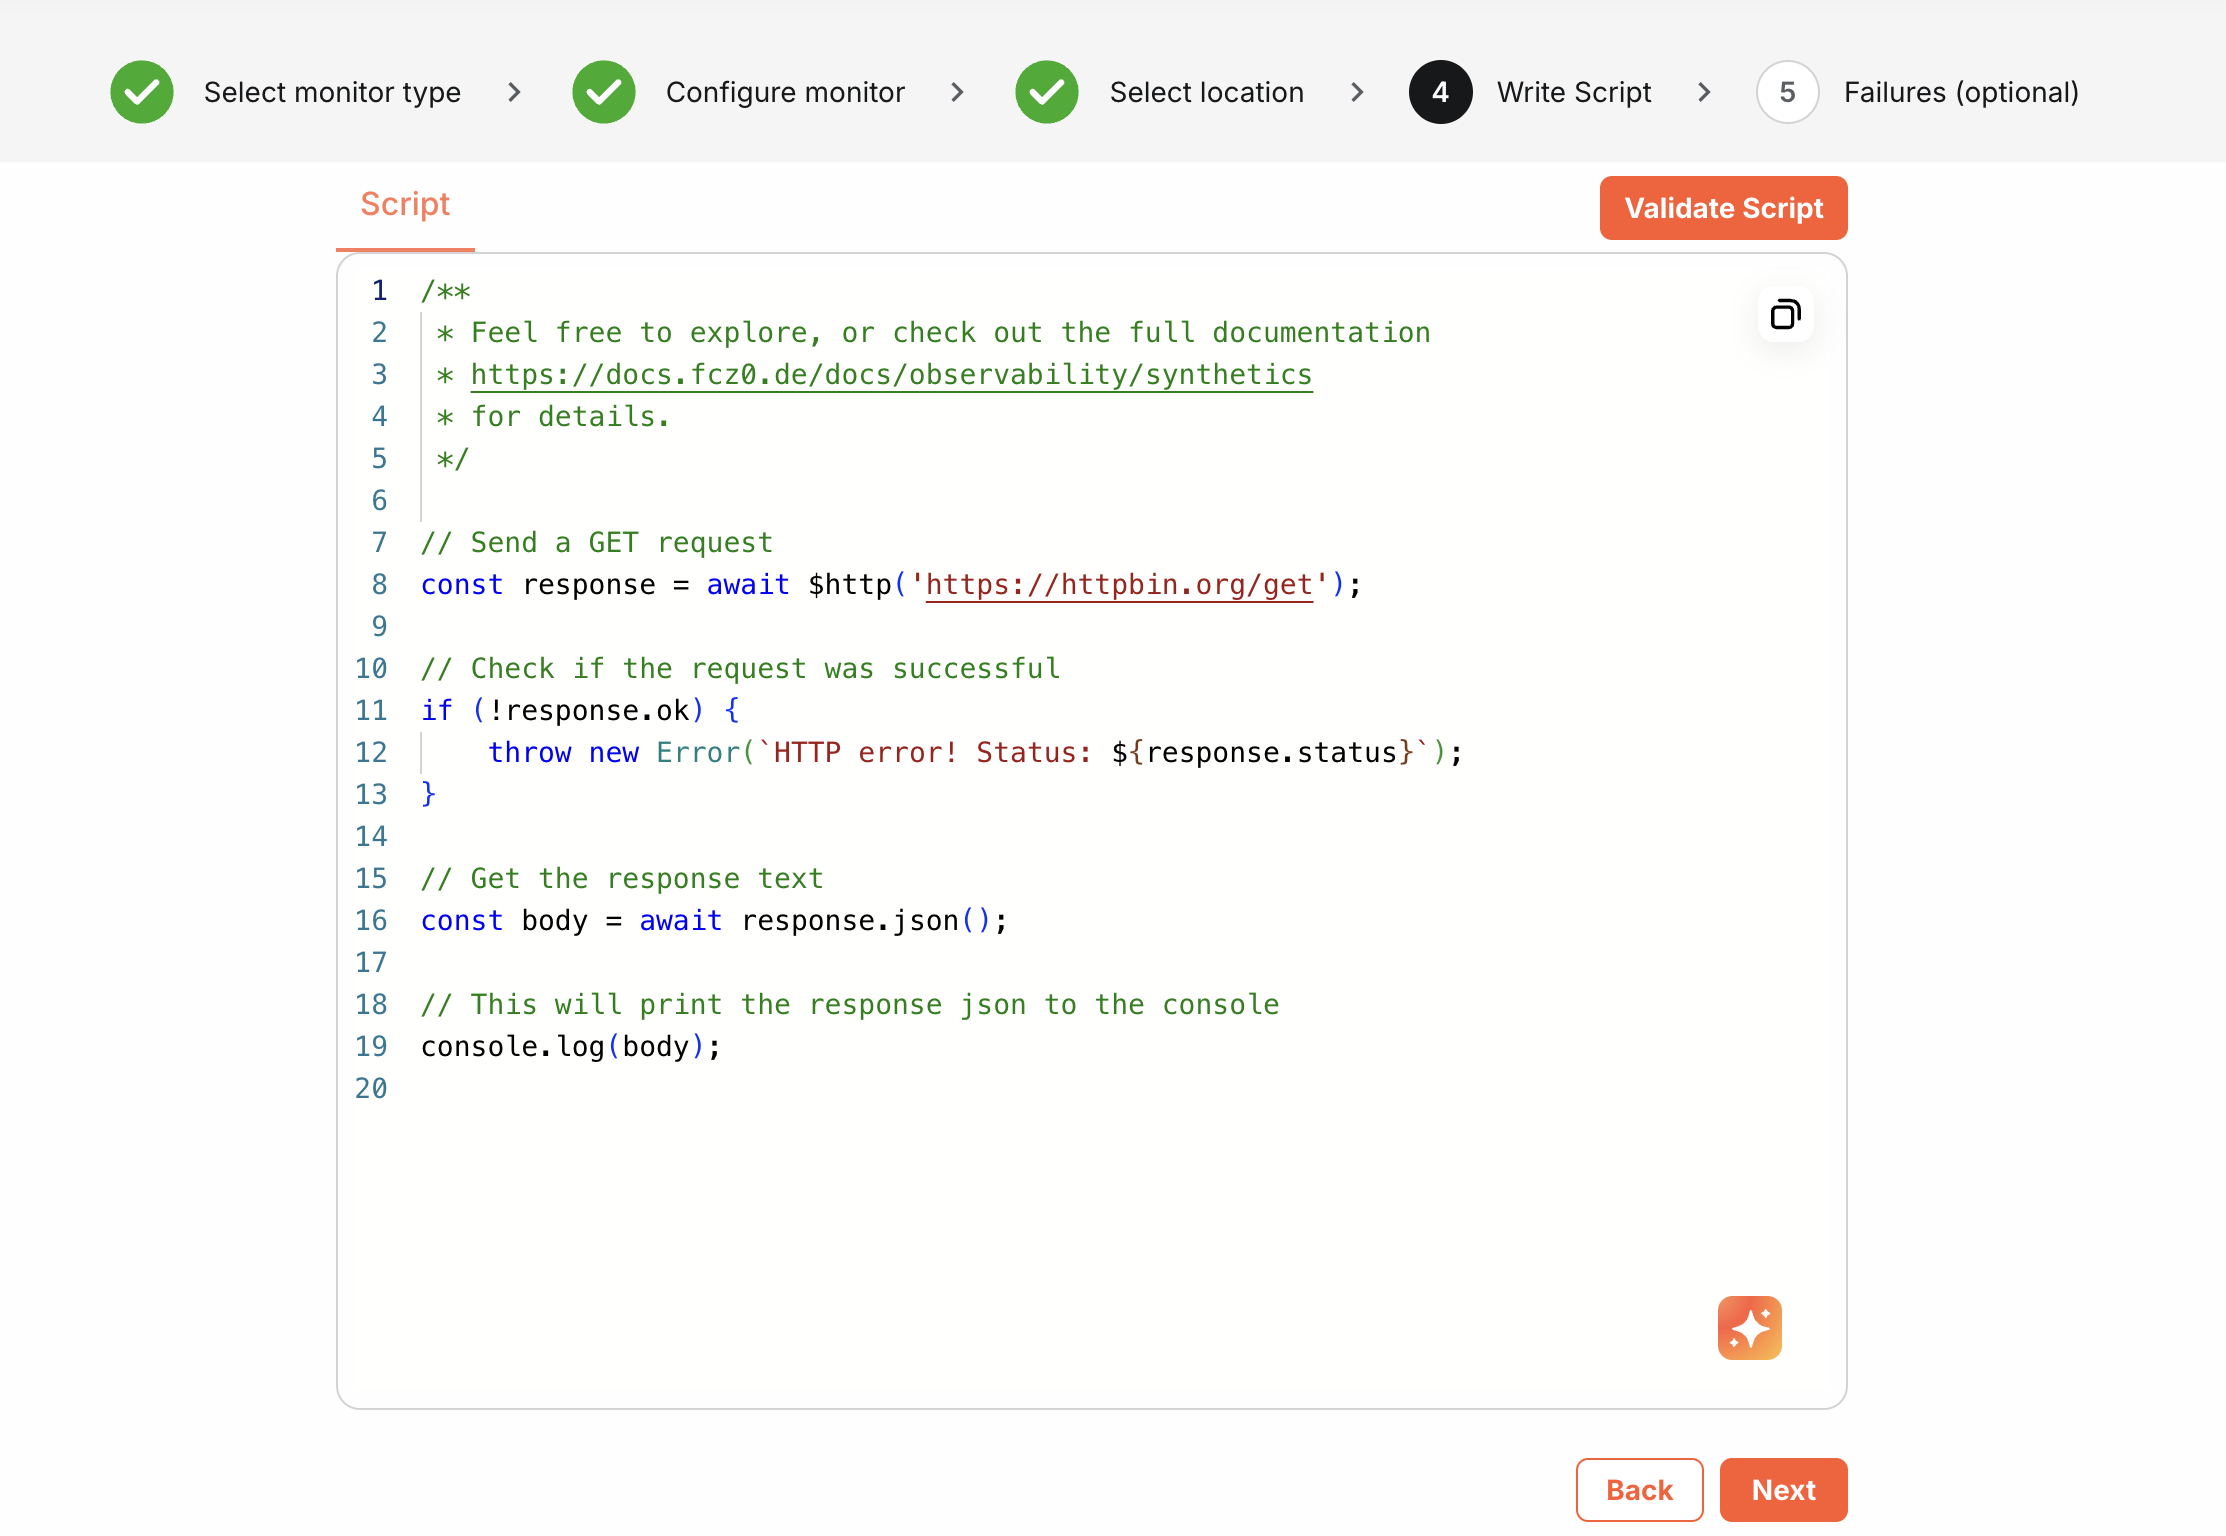Click the httpbin.org URL in line 8
This screenshot has width=2226, height=1536.
pos(1118,585)
